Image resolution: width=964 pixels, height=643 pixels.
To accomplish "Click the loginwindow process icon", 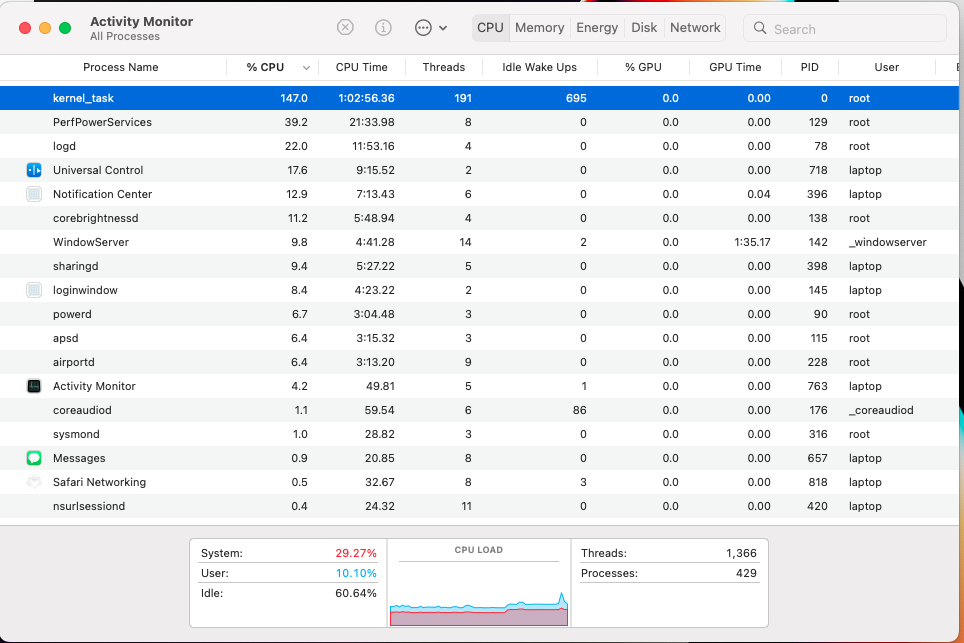I will 34,290.
